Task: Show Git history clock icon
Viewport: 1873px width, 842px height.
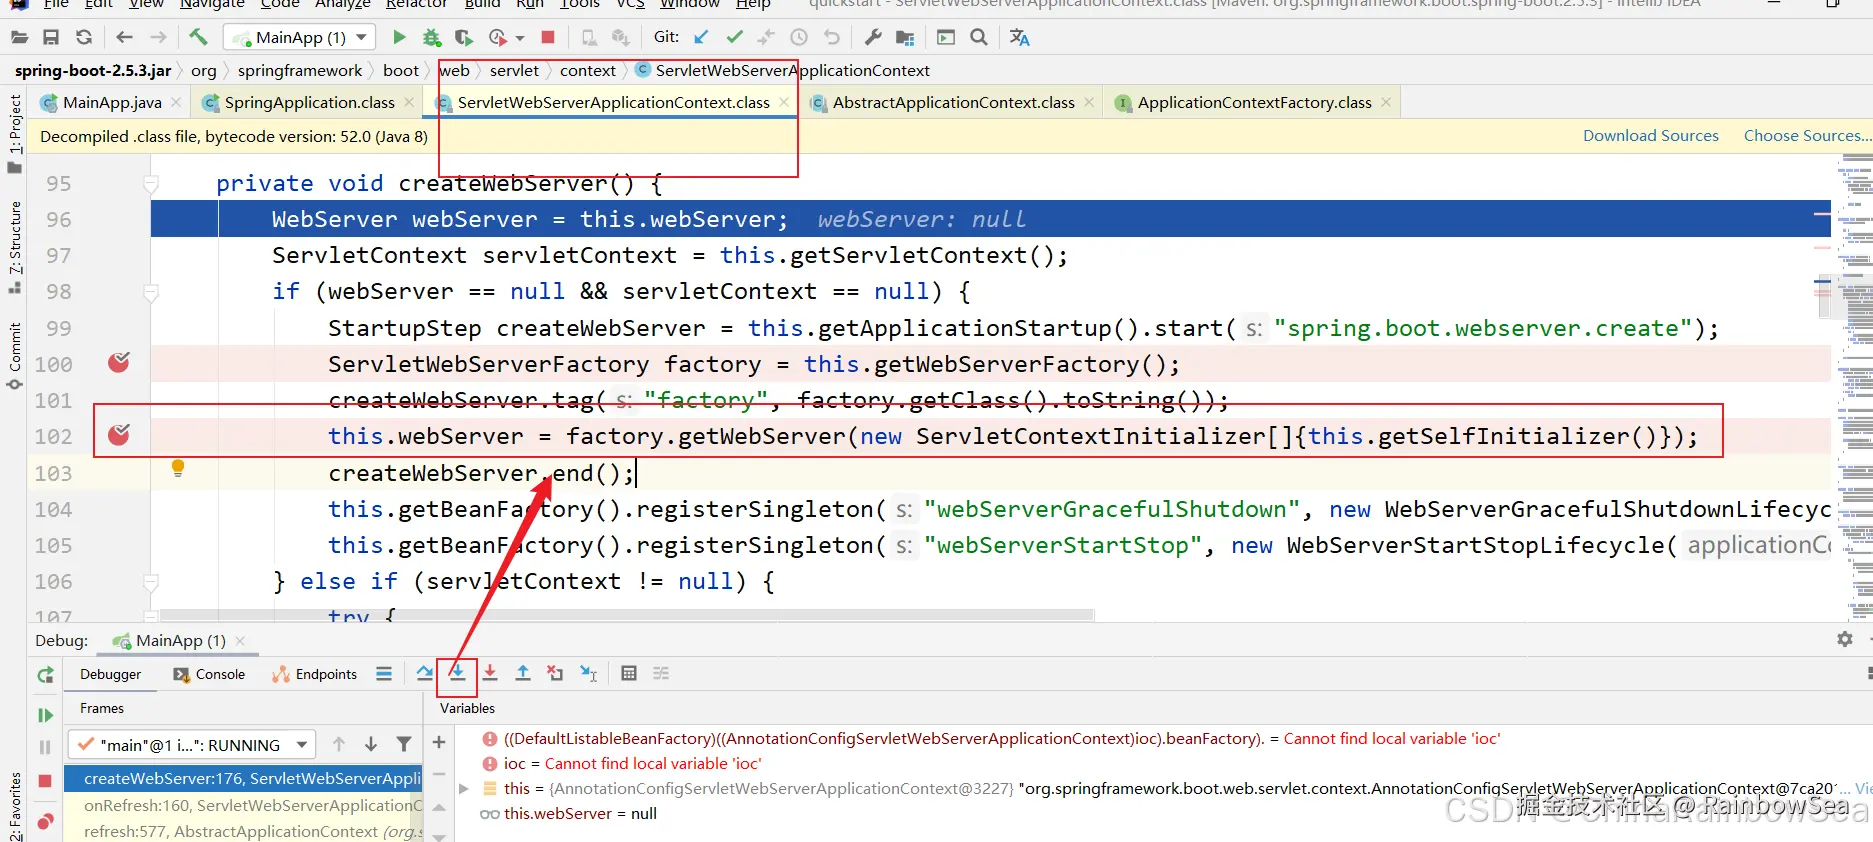Action: tap(799, 38)
